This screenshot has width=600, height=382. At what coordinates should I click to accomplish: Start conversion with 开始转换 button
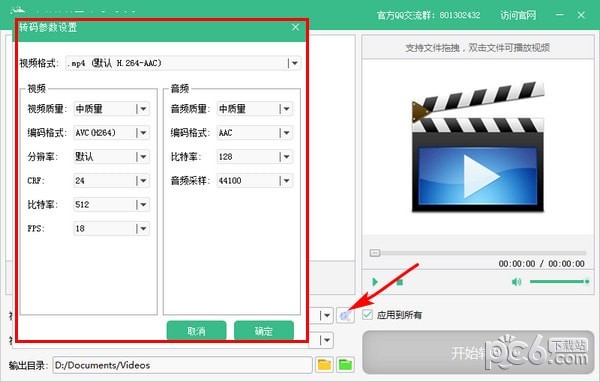tap(478, 353)
